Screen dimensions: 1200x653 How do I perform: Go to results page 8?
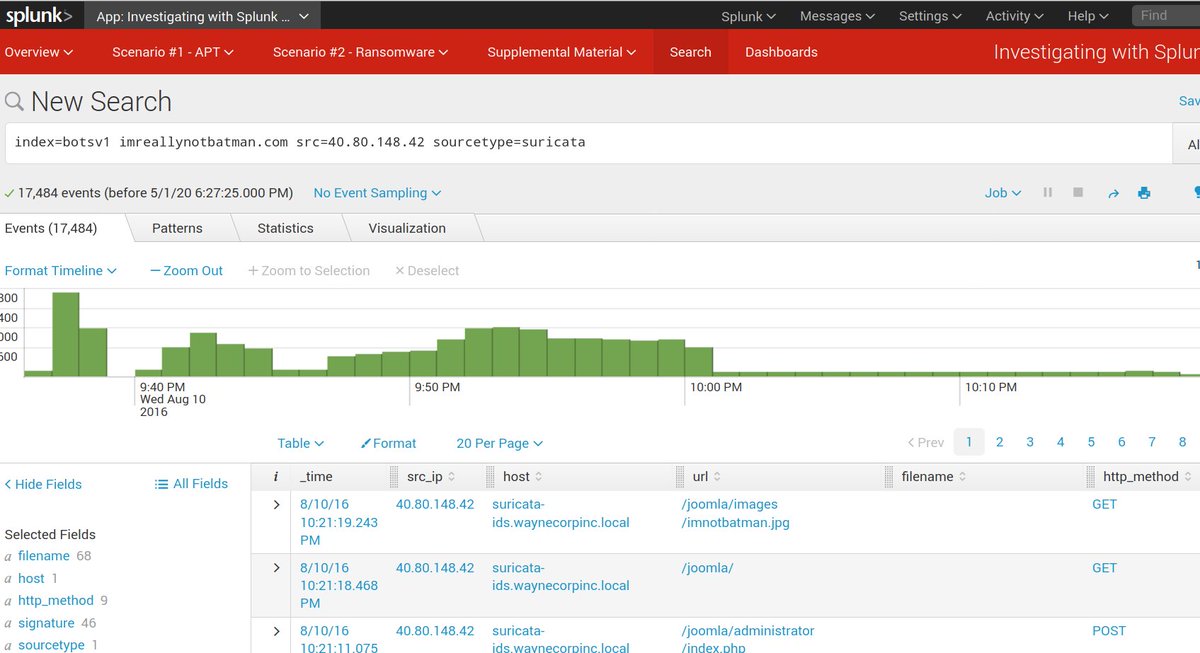tap(1182, 442)
